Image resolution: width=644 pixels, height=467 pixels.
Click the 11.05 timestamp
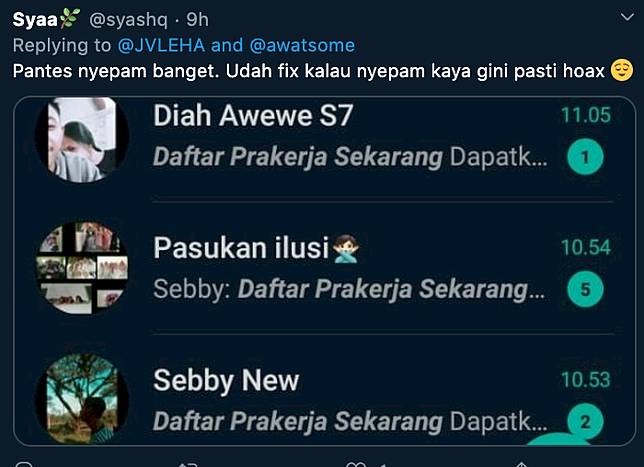586,115
